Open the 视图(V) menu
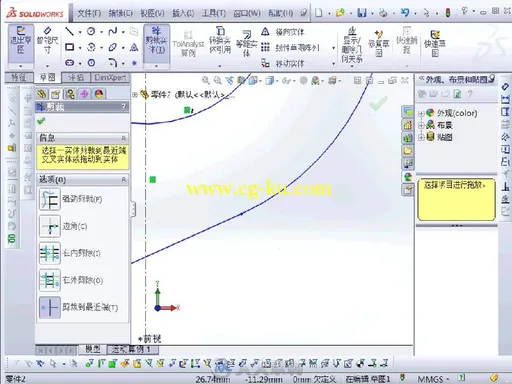 pos(152,13)
